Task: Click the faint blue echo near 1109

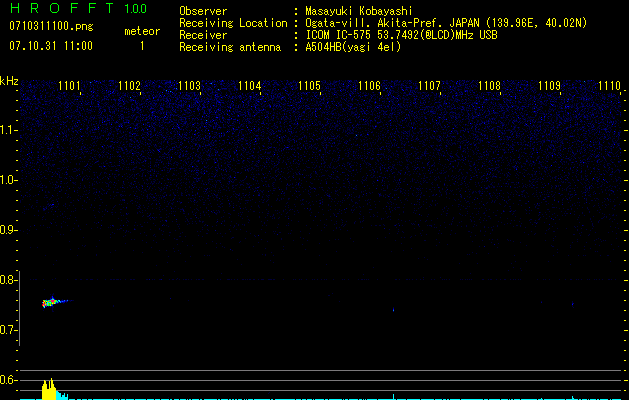Action: [572, 304]
